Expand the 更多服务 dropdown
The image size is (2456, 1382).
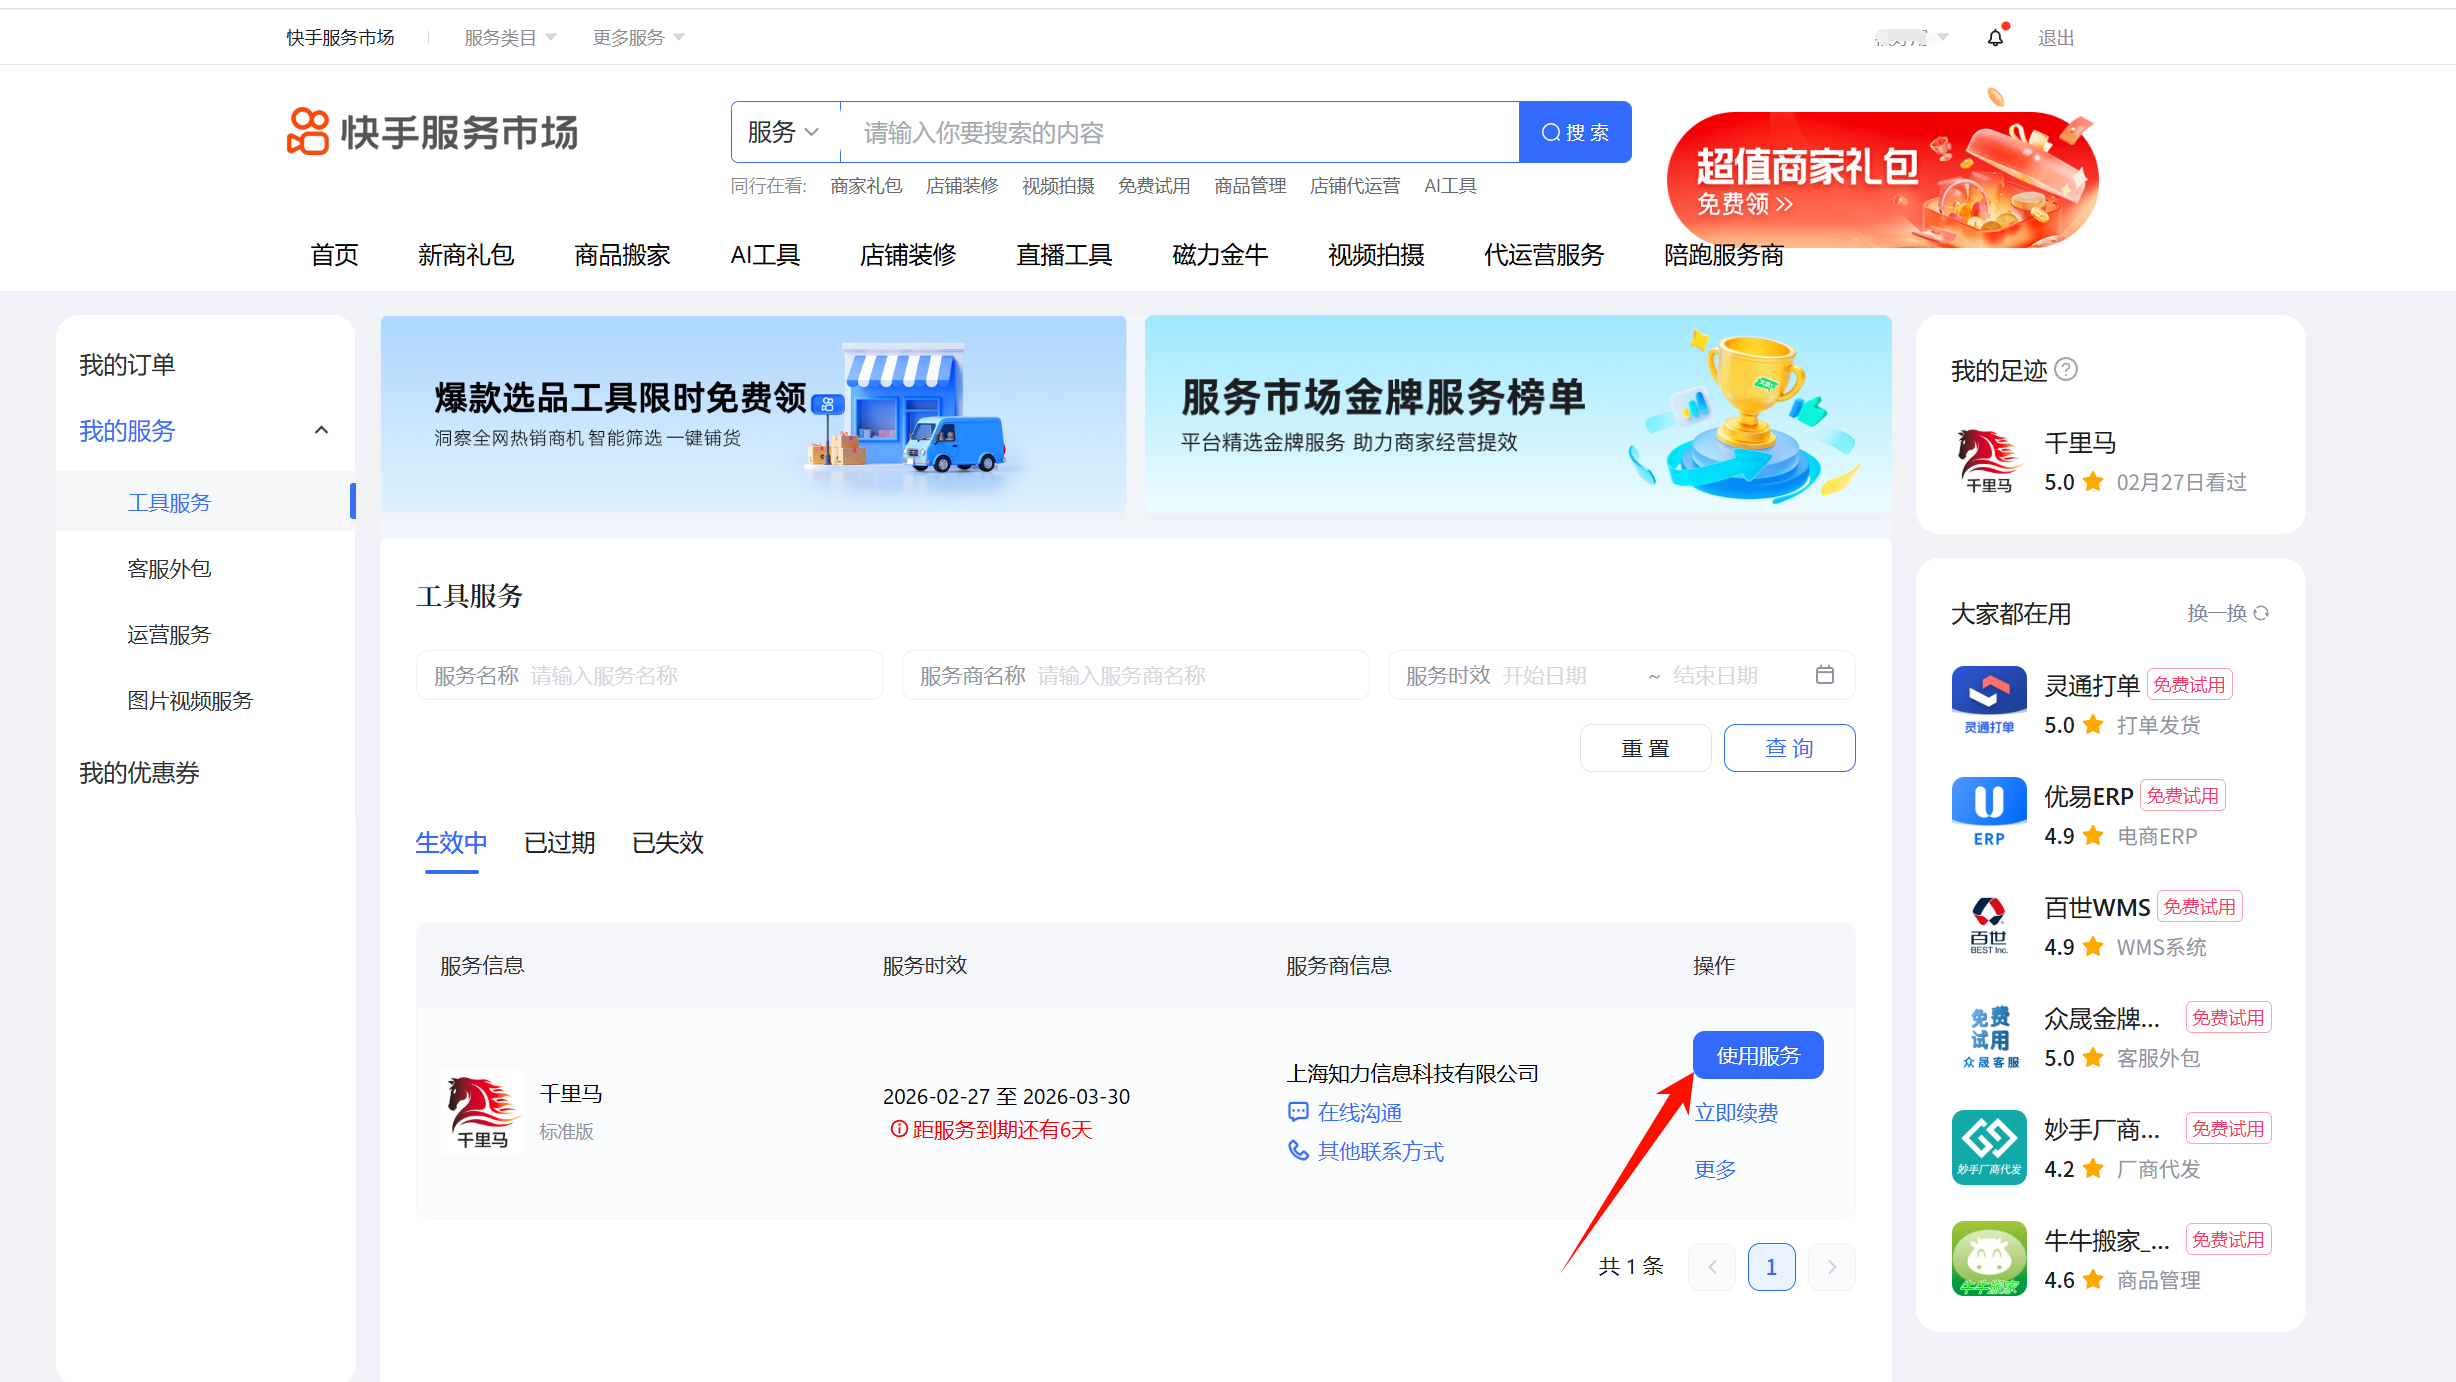click(638, 38)
